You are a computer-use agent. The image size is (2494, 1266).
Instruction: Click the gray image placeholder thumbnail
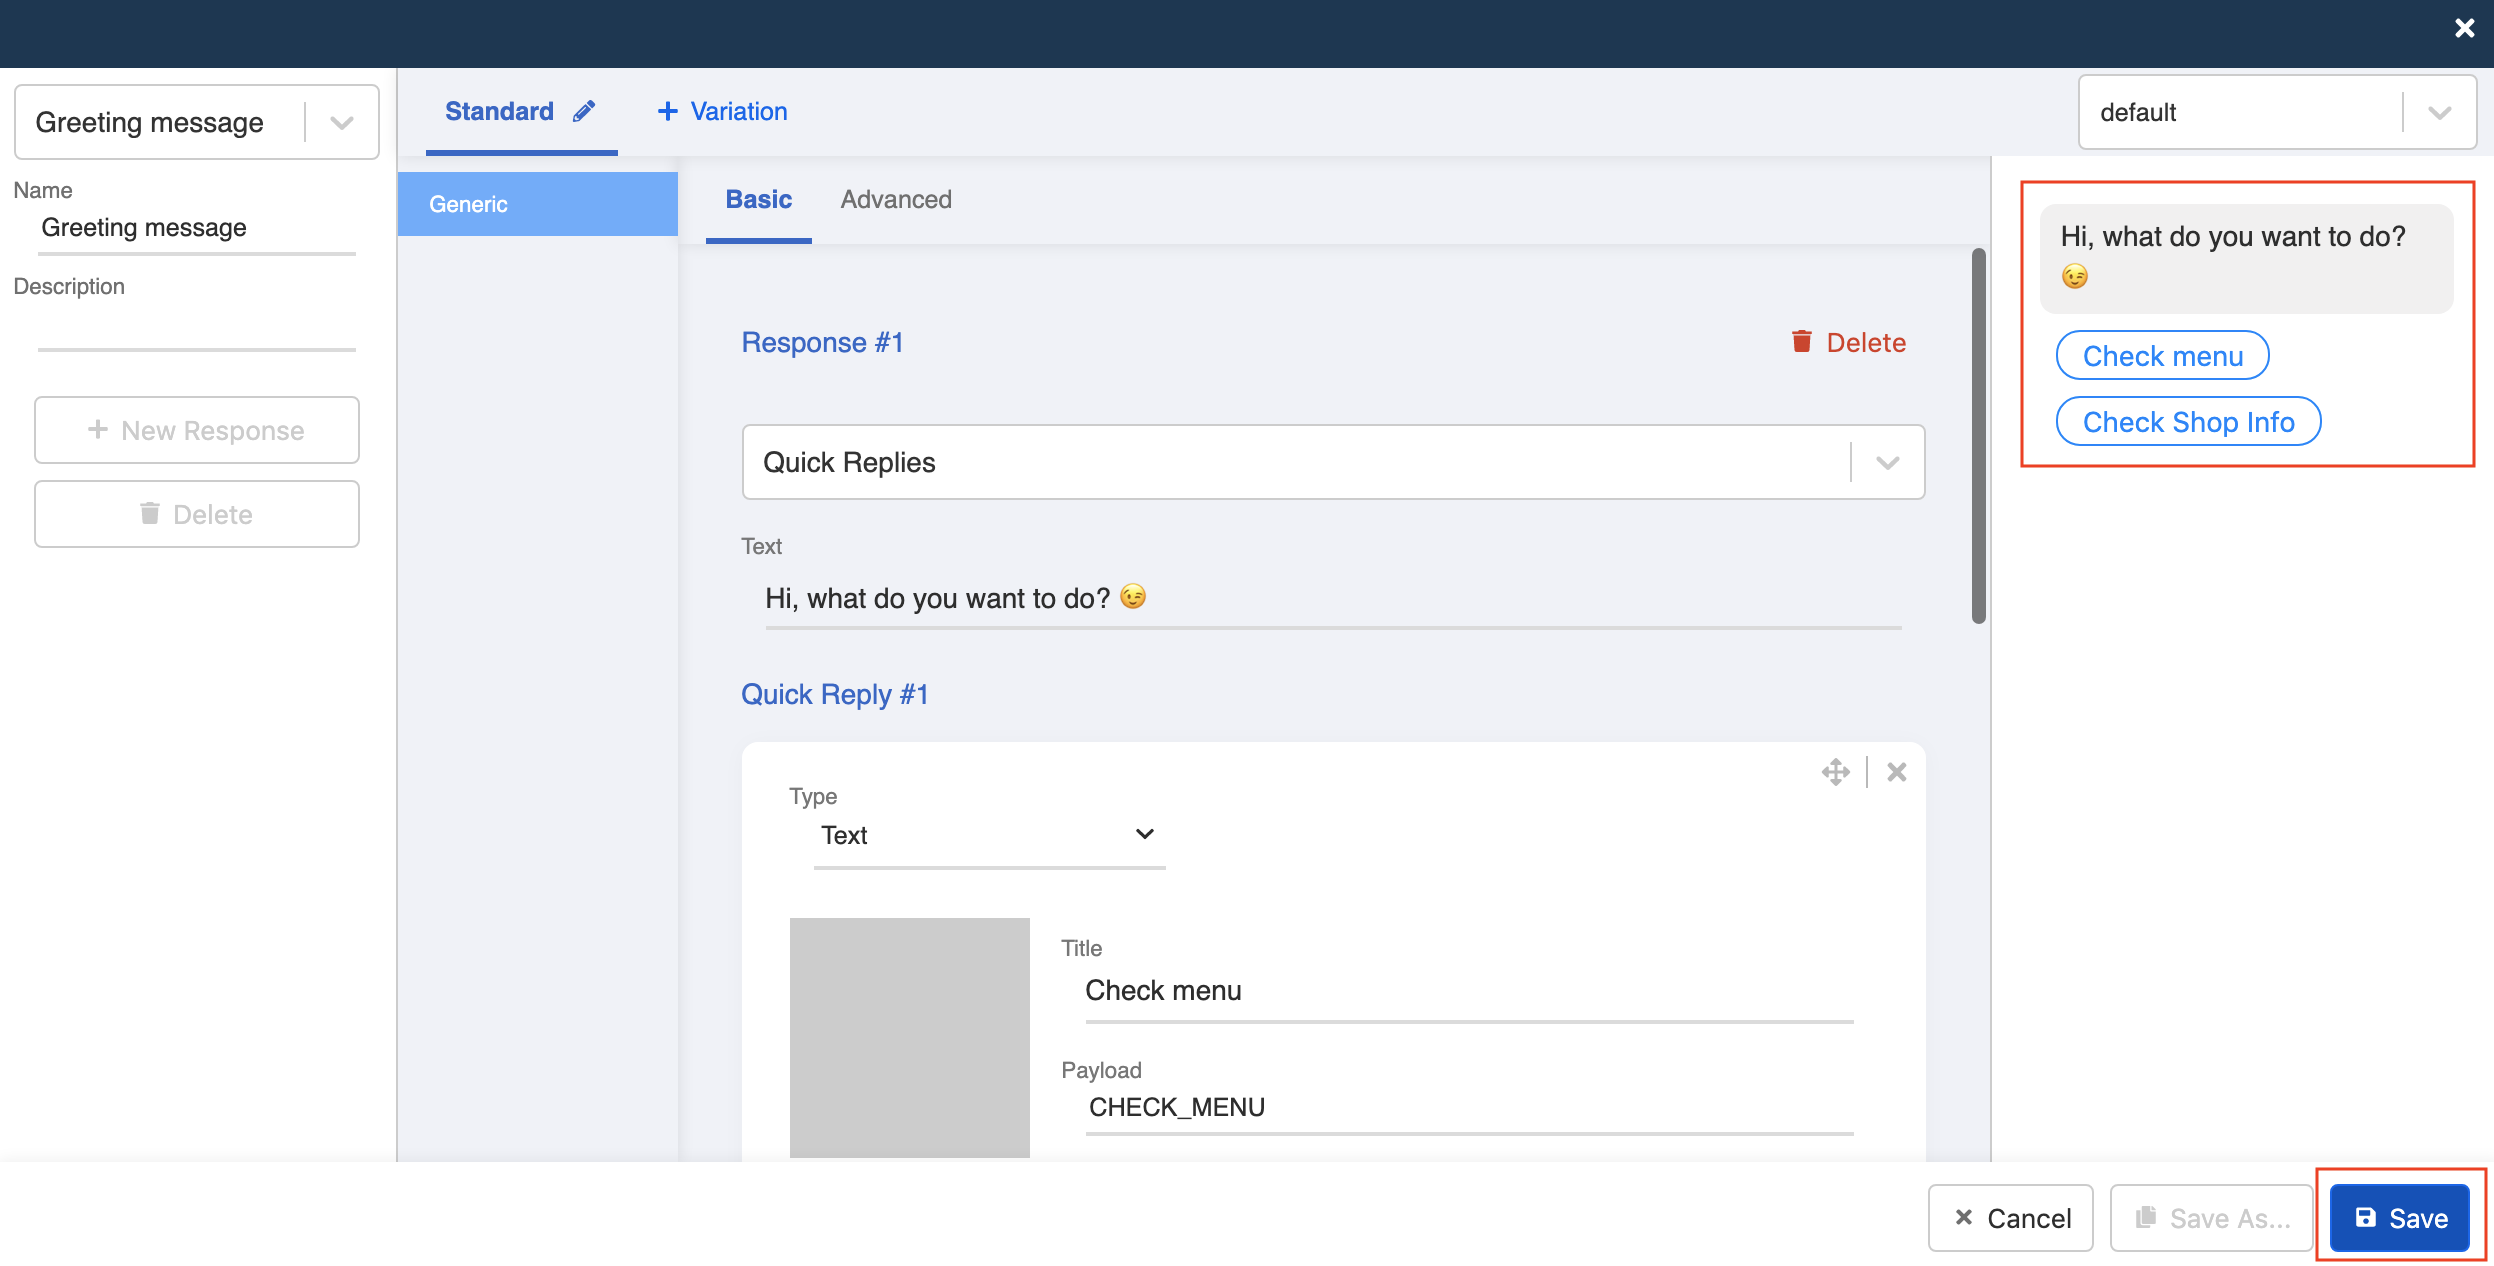point(909,1038)
